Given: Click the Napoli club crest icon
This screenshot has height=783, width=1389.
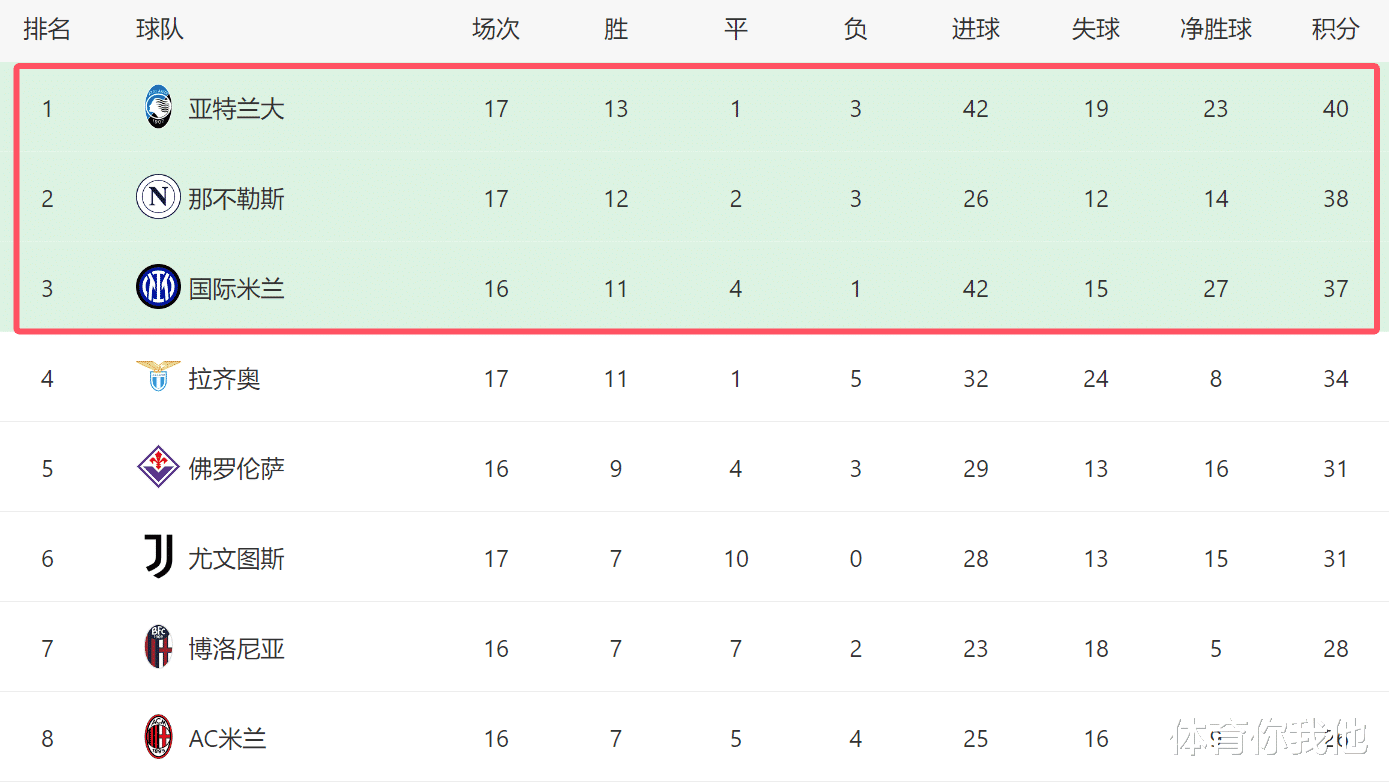Looking at the screenshot, I should (158, 198).
